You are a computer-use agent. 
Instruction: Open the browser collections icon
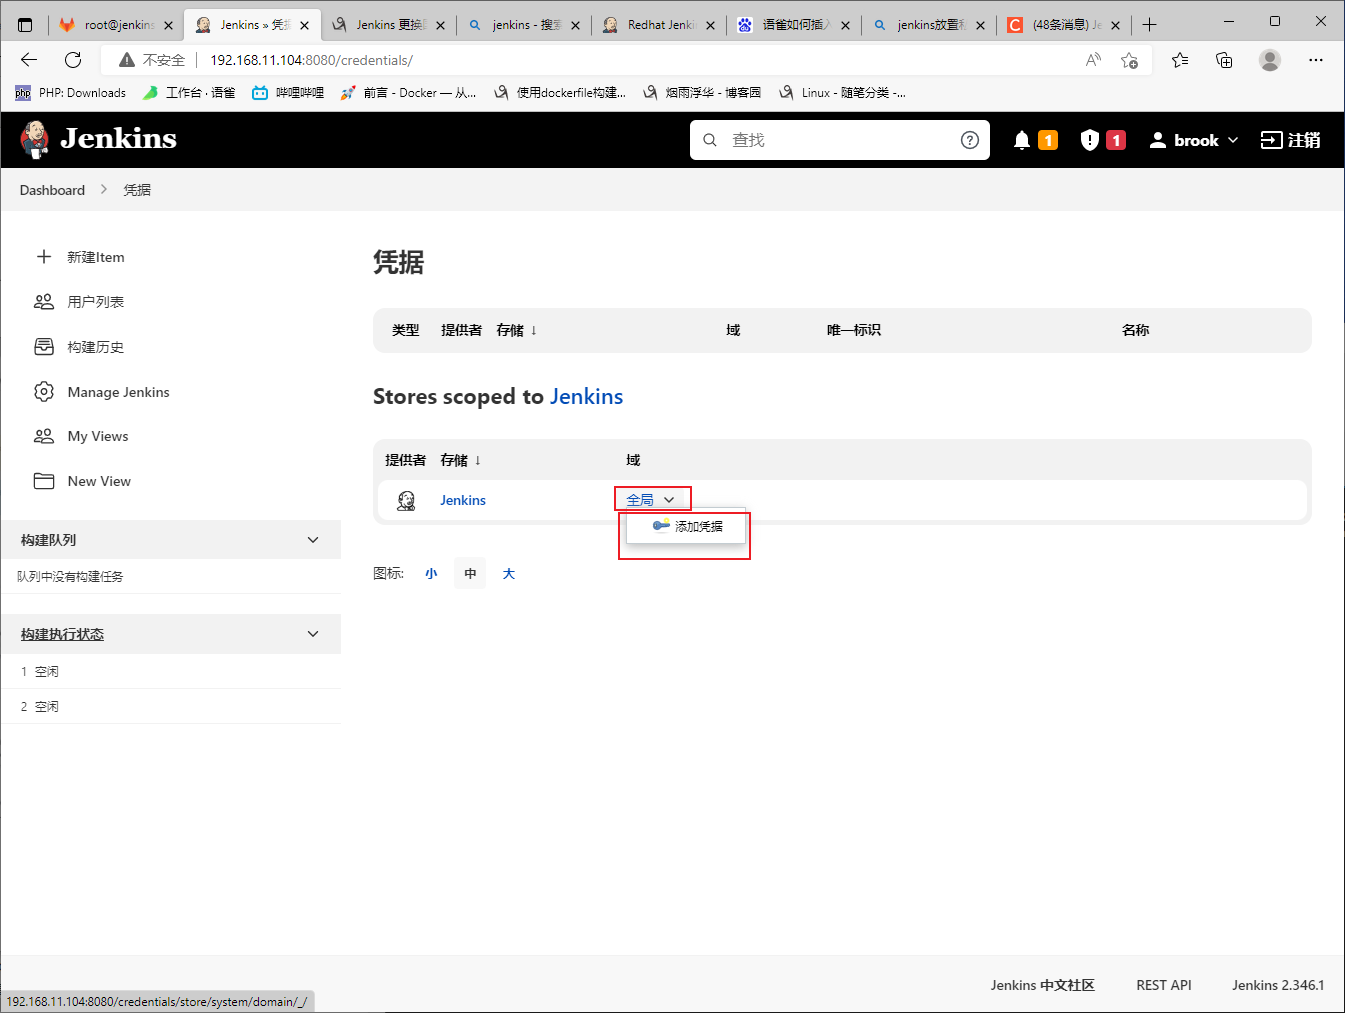pos(1224,60)
